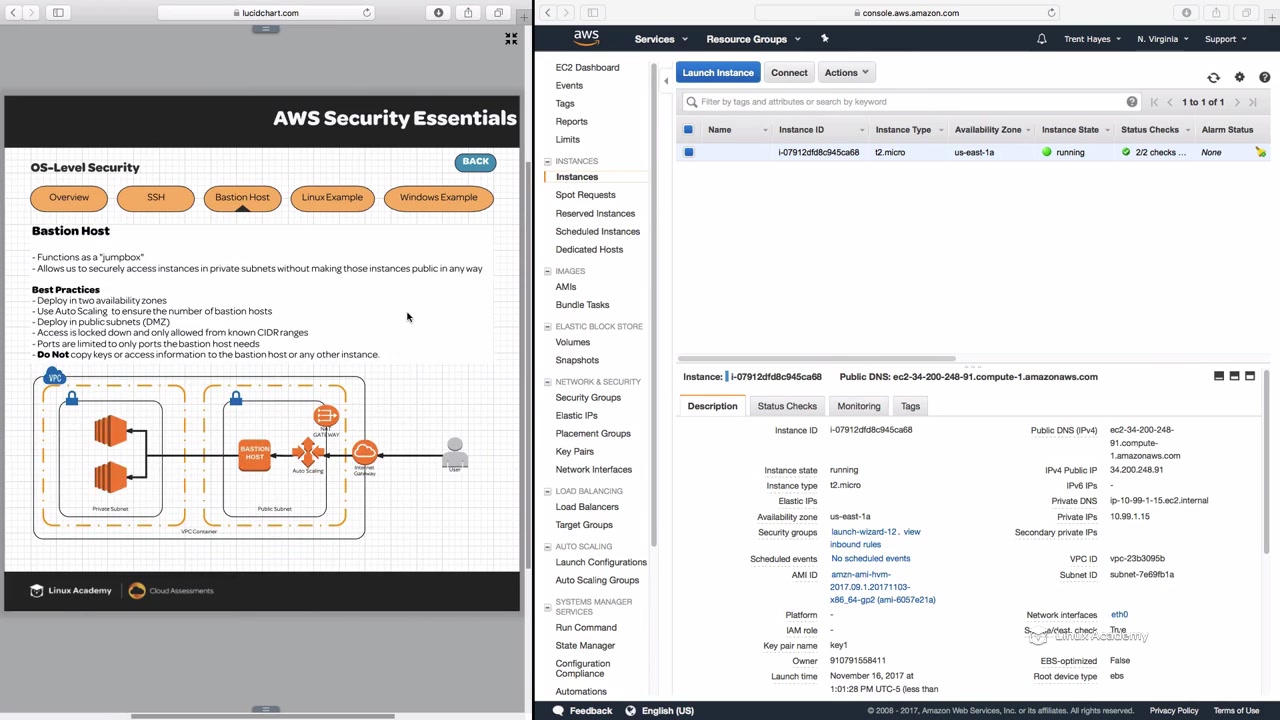
Task: Open the Actions dropdown button
Action: 847,73
